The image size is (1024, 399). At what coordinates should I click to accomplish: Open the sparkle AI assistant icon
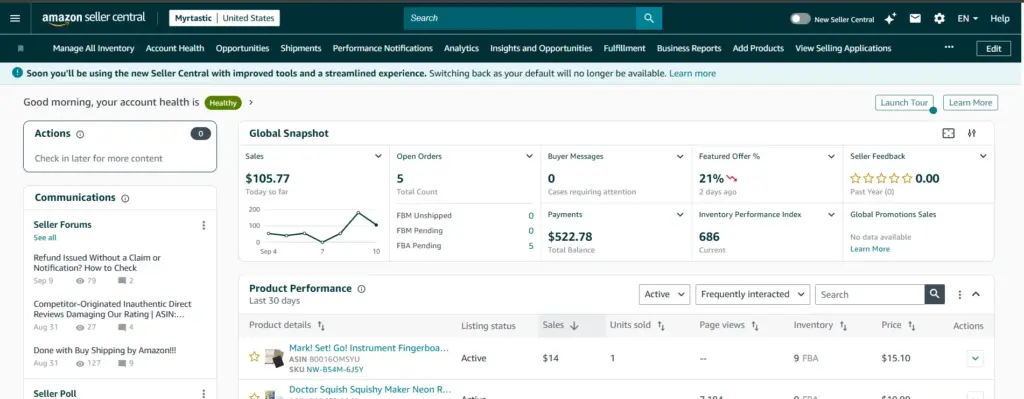point(889,19)
